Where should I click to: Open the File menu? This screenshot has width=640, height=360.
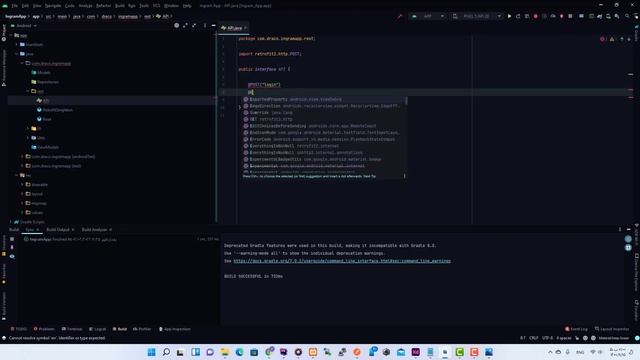[15, 6]
